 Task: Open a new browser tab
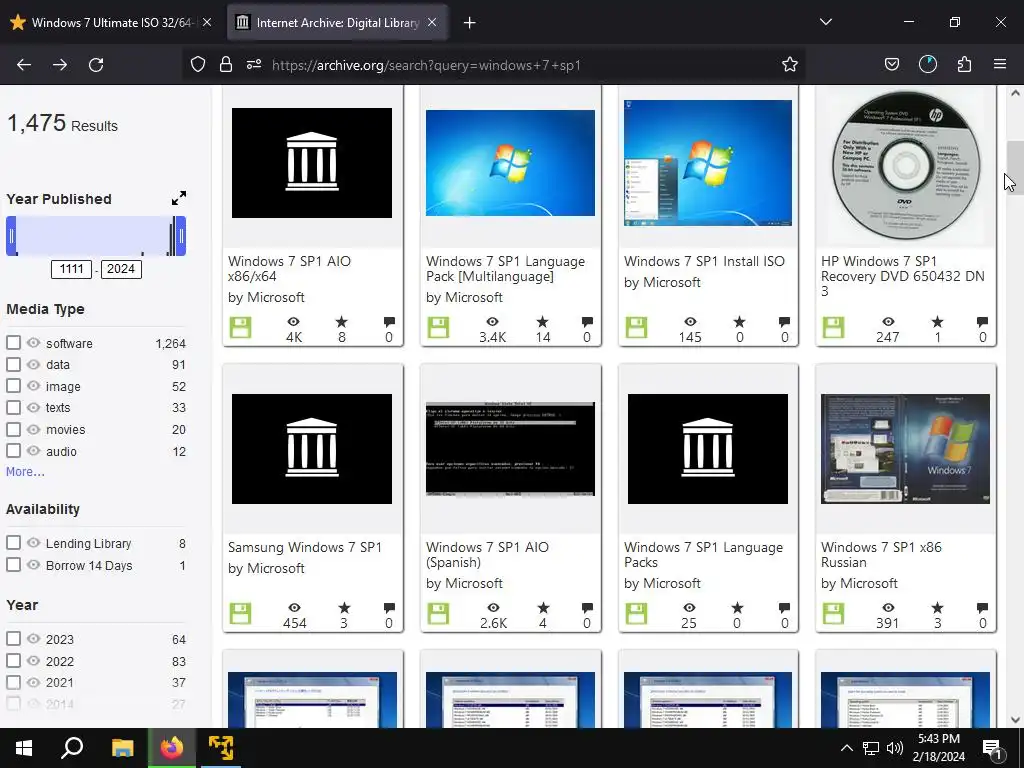470,23
